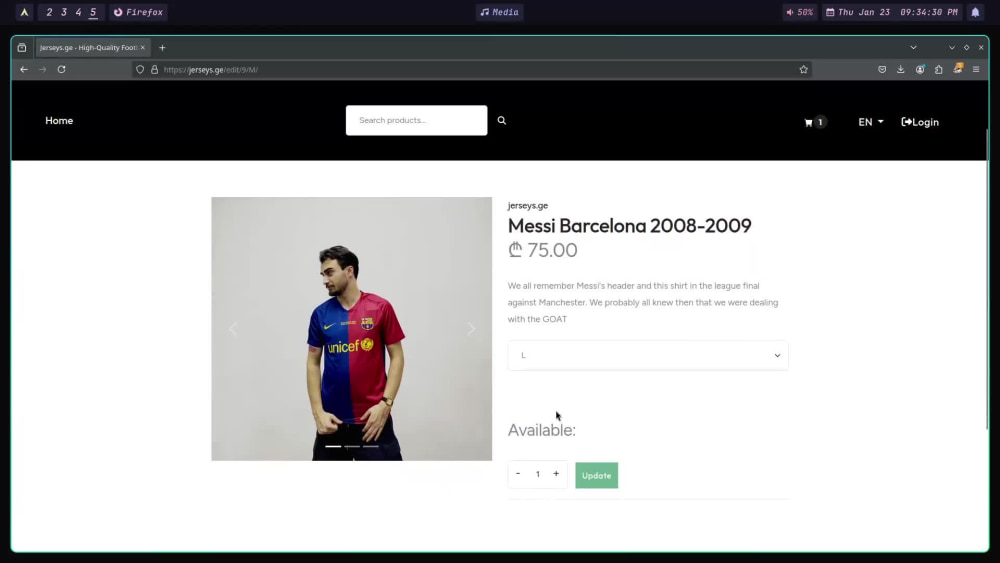
Task: Expand the EN language selector
Action: pyautogui.click(x=871, y=122)
